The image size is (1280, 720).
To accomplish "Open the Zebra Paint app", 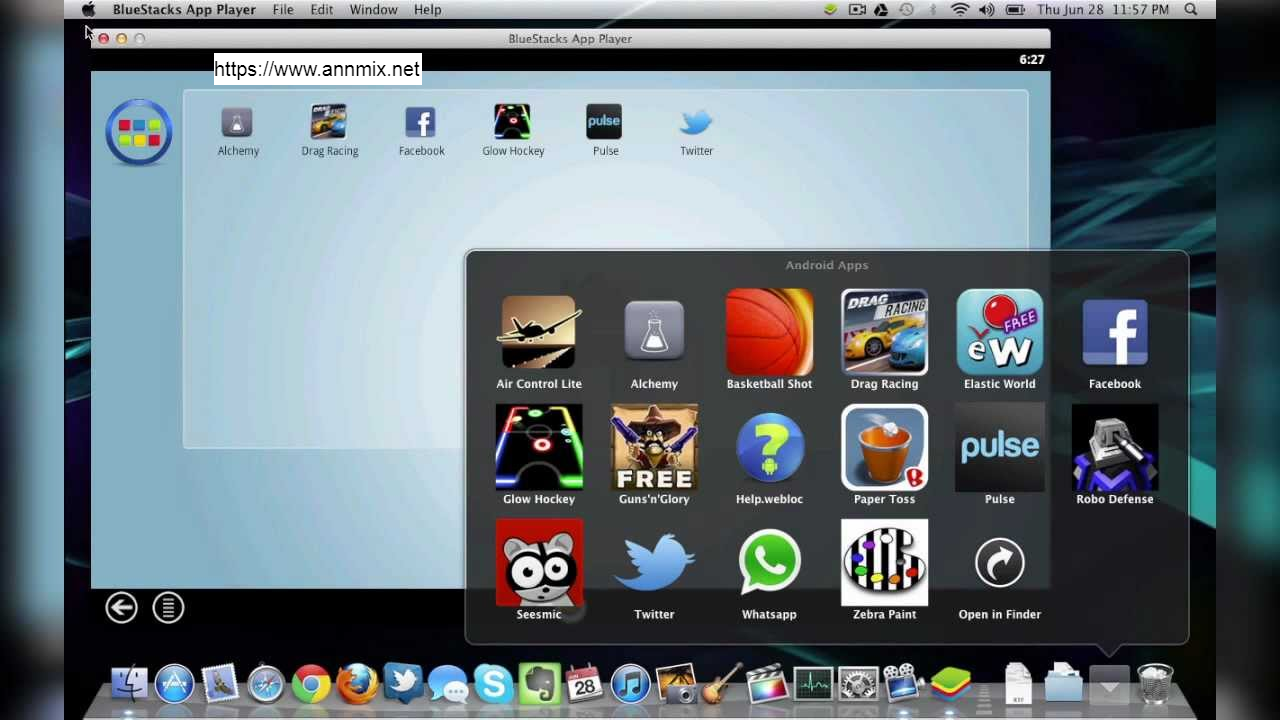I will pyautogui.click(x=884, y=562).
